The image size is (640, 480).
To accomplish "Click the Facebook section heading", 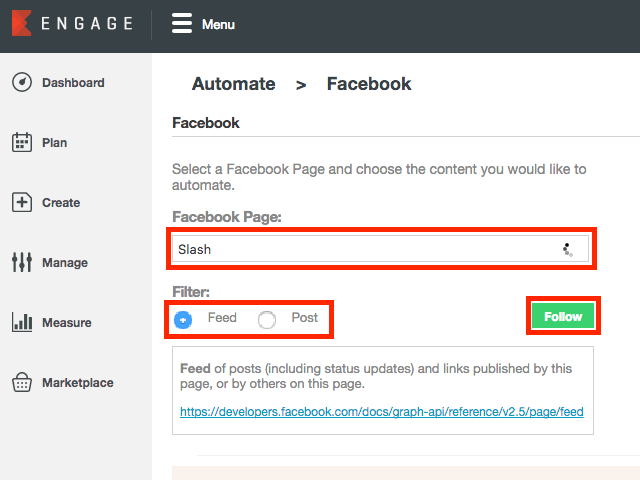I will tap(206, 123).
